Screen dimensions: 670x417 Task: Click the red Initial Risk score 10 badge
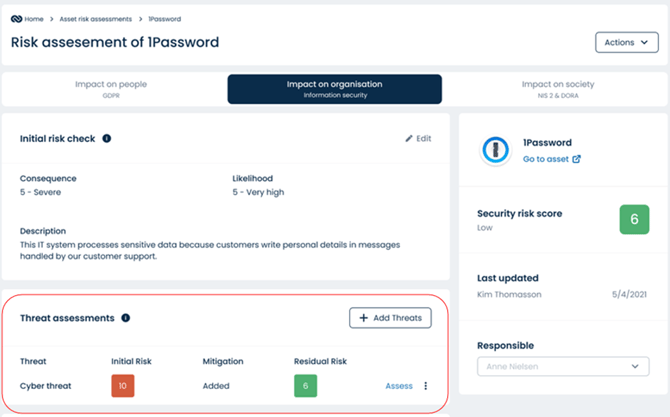pos(123,386)
